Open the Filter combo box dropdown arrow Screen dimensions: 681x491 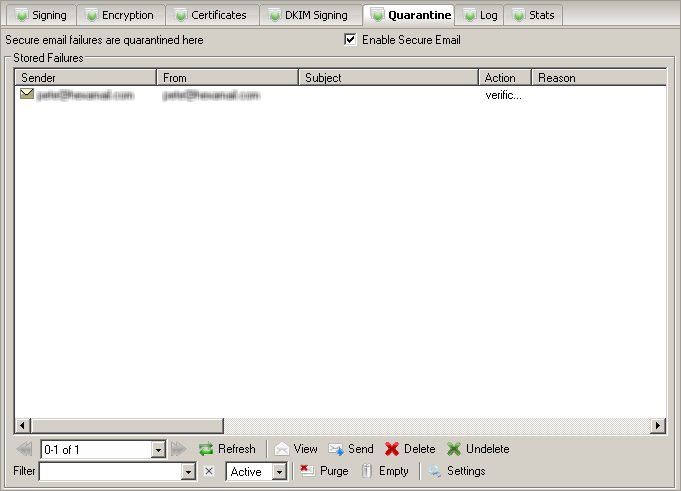coord(187,472)
